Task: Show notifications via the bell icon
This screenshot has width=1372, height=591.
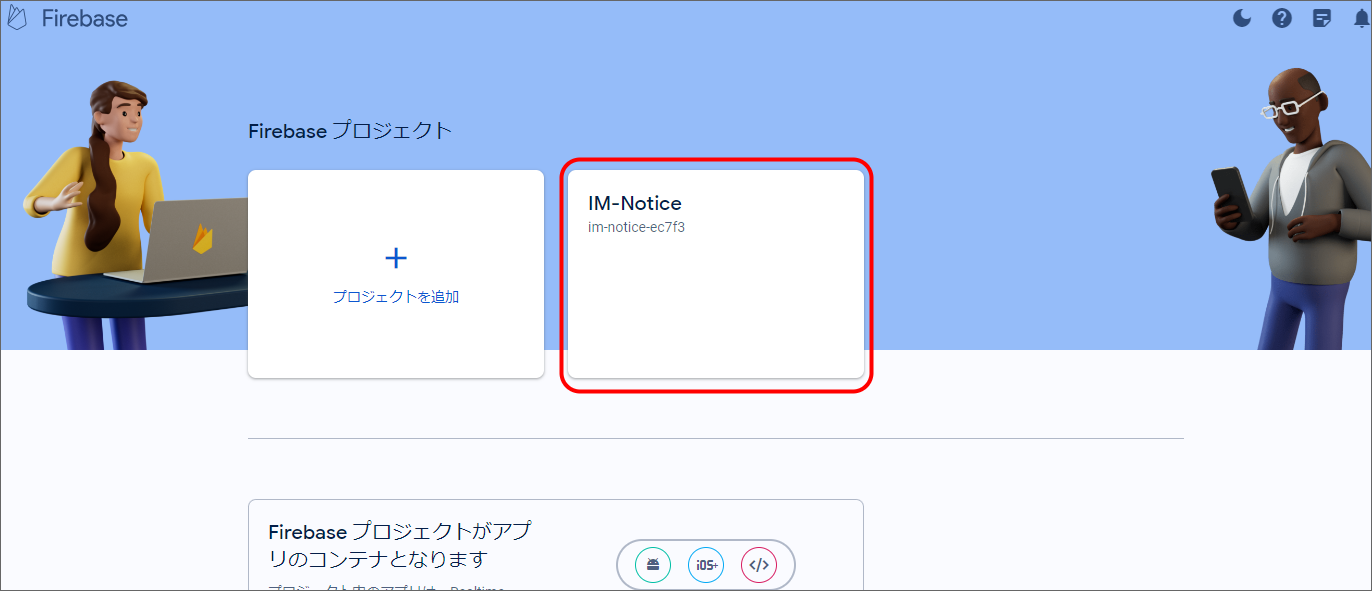Action: (1362, 18)
